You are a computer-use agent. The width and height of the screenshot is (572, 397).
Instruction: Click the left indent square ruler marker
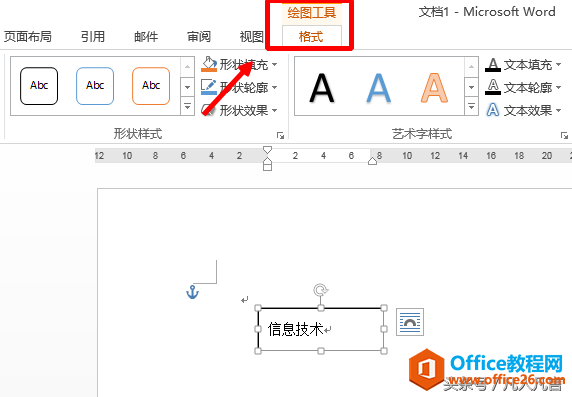(267, 167)
